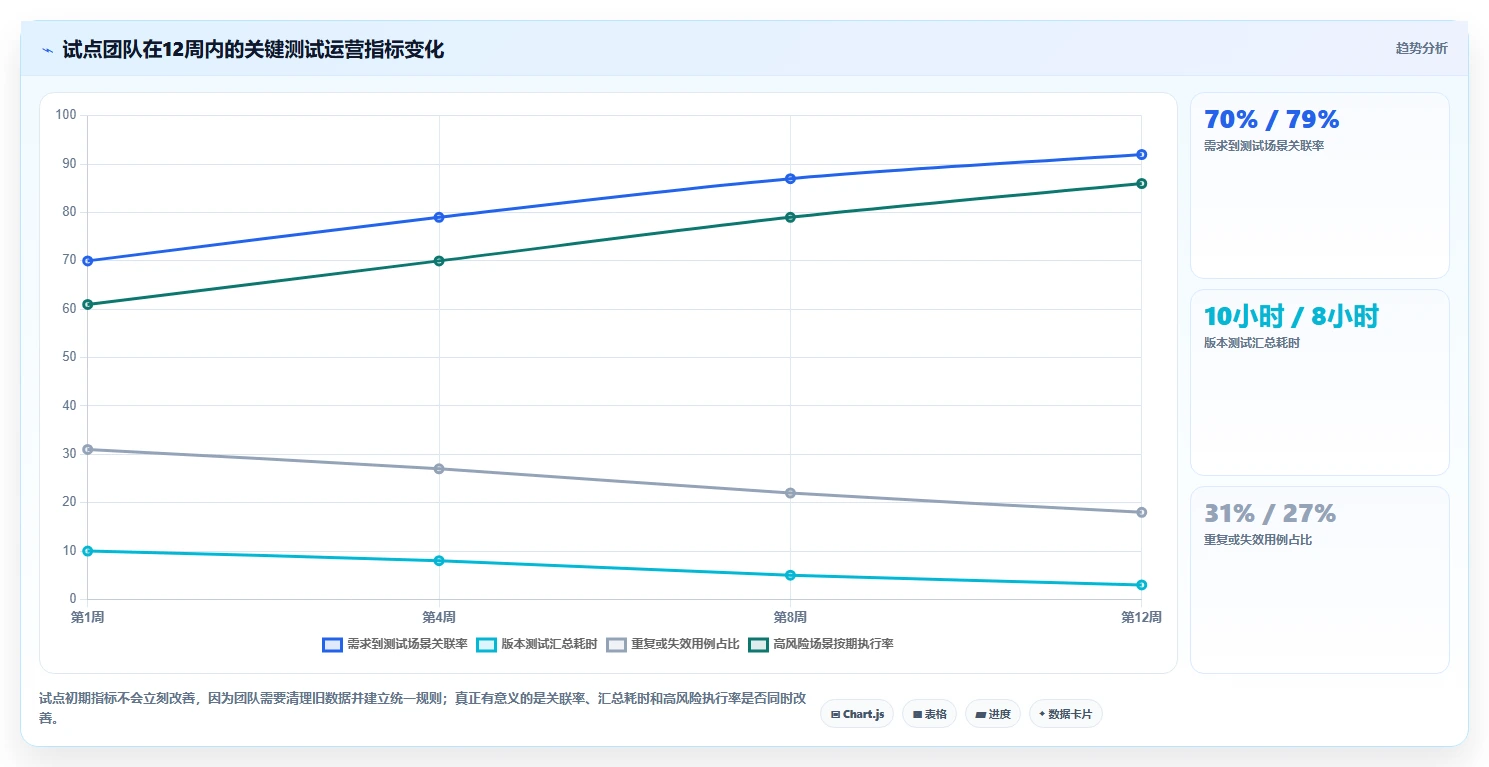Click the 第1周 x-axis label
The height and width of the screenshot is (767, 1489).
click(x=88, y=617)
